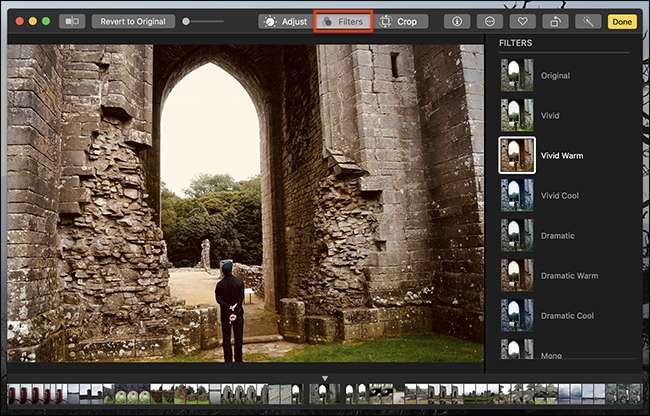Apply the Vivid filter
650x416 pixels.
coord(517,116)
